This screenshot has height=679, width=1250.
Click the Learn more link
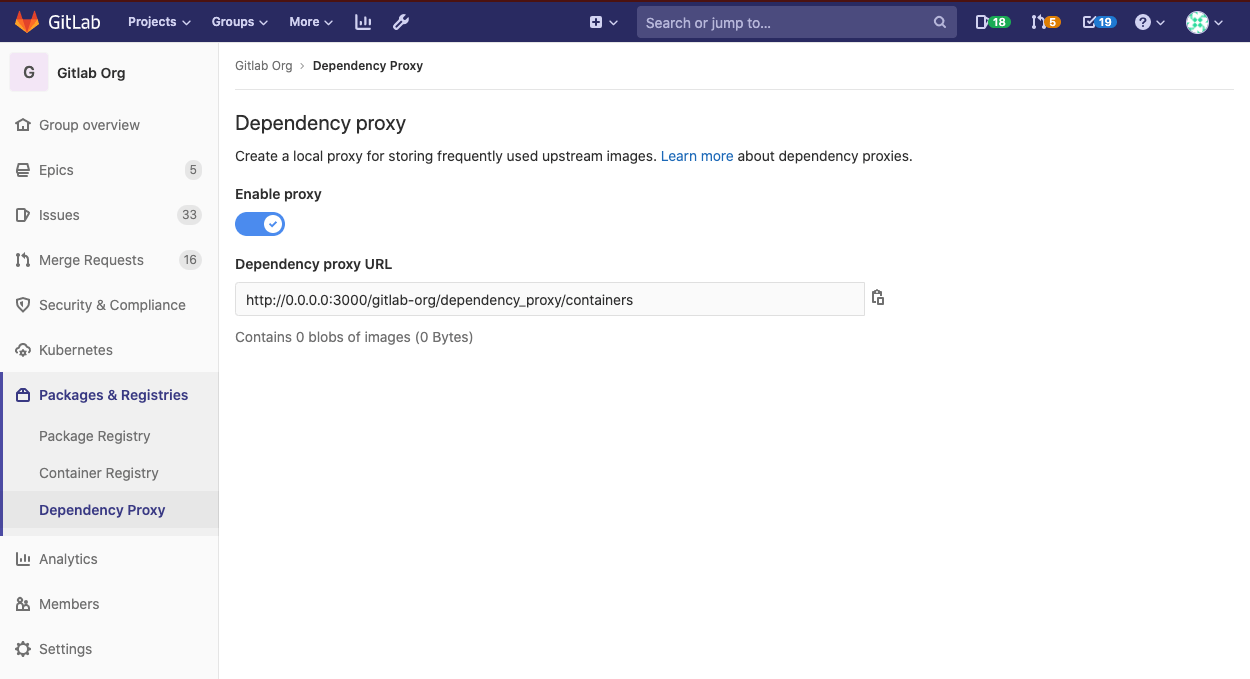coord(697,156)
